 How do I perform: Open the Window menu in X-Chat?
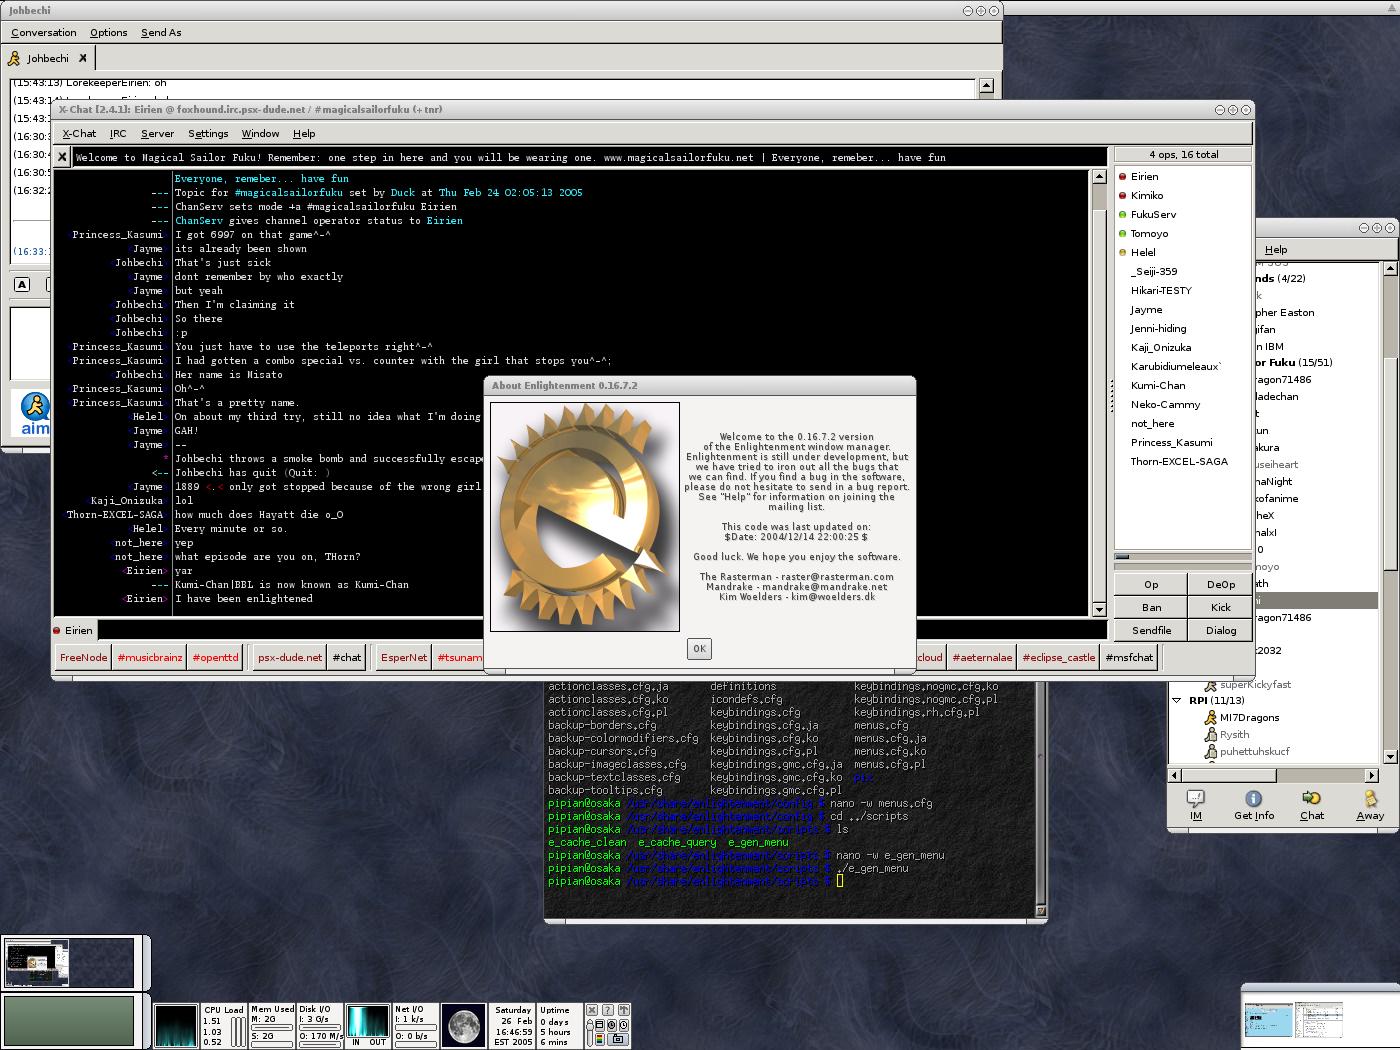(260, 133)
